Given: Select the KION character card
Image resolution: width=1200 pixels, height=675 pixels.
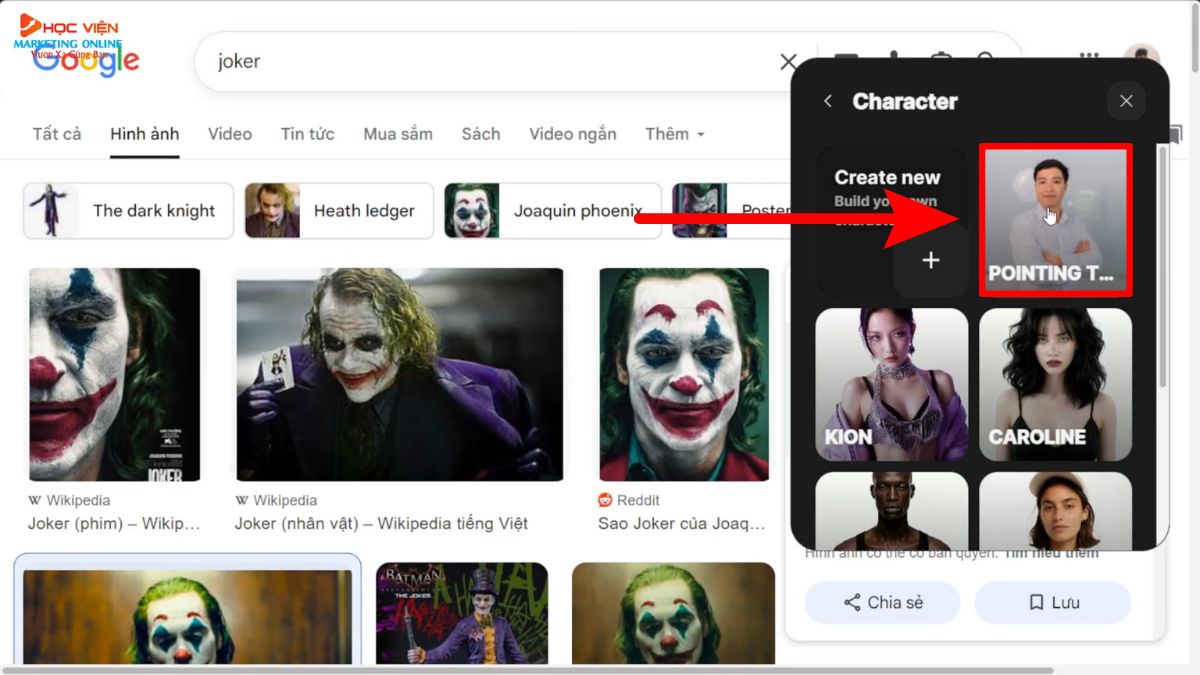Looking at the screenshot, I should click(891, 384).
